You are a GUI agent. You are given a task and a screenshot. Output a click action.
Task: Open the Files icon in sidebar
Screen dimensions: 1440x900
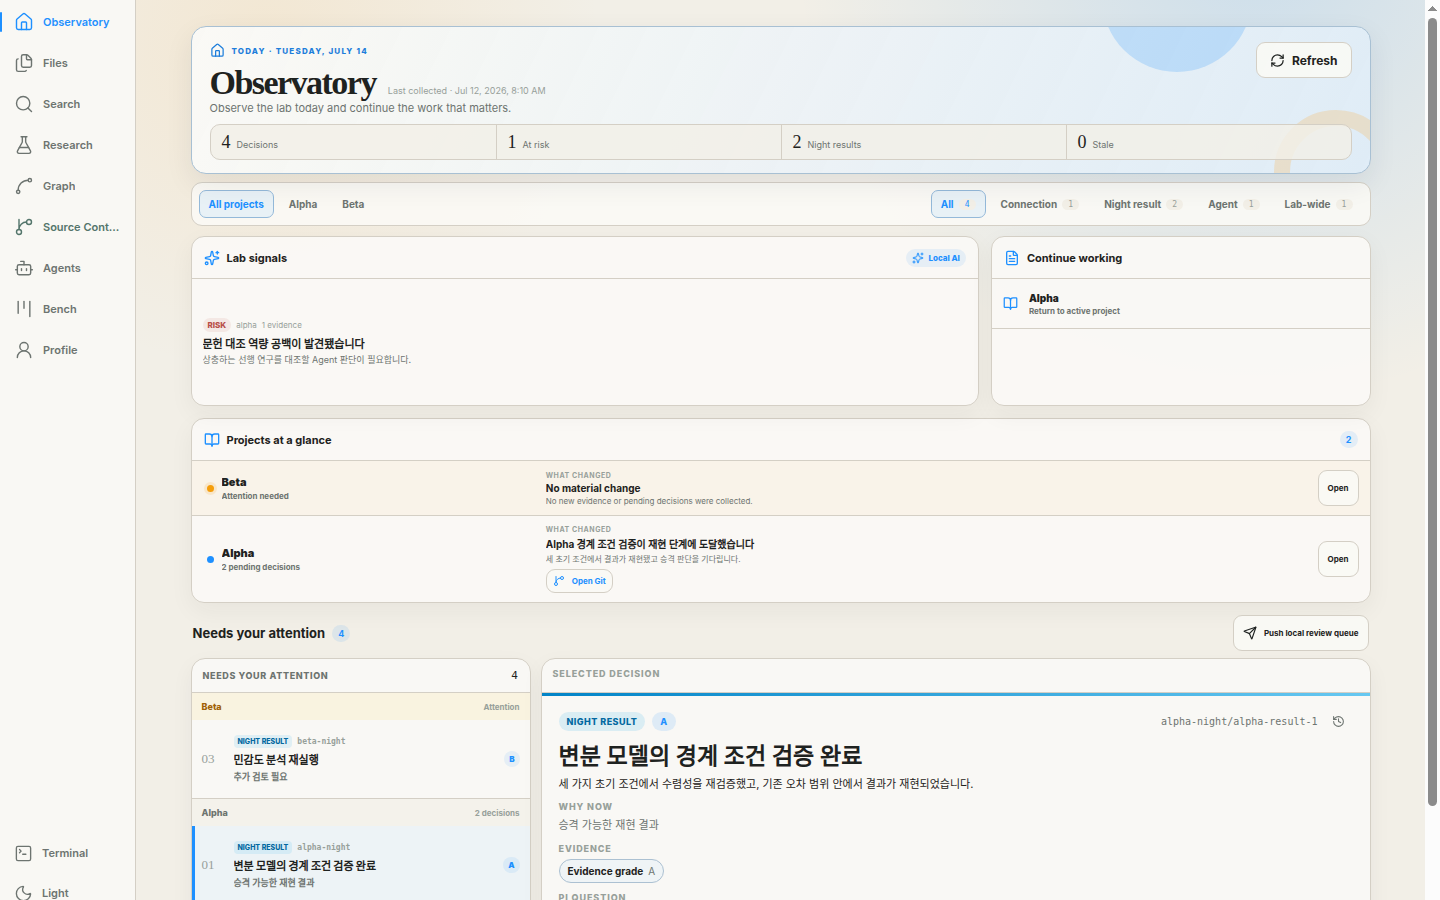point(24,63)
